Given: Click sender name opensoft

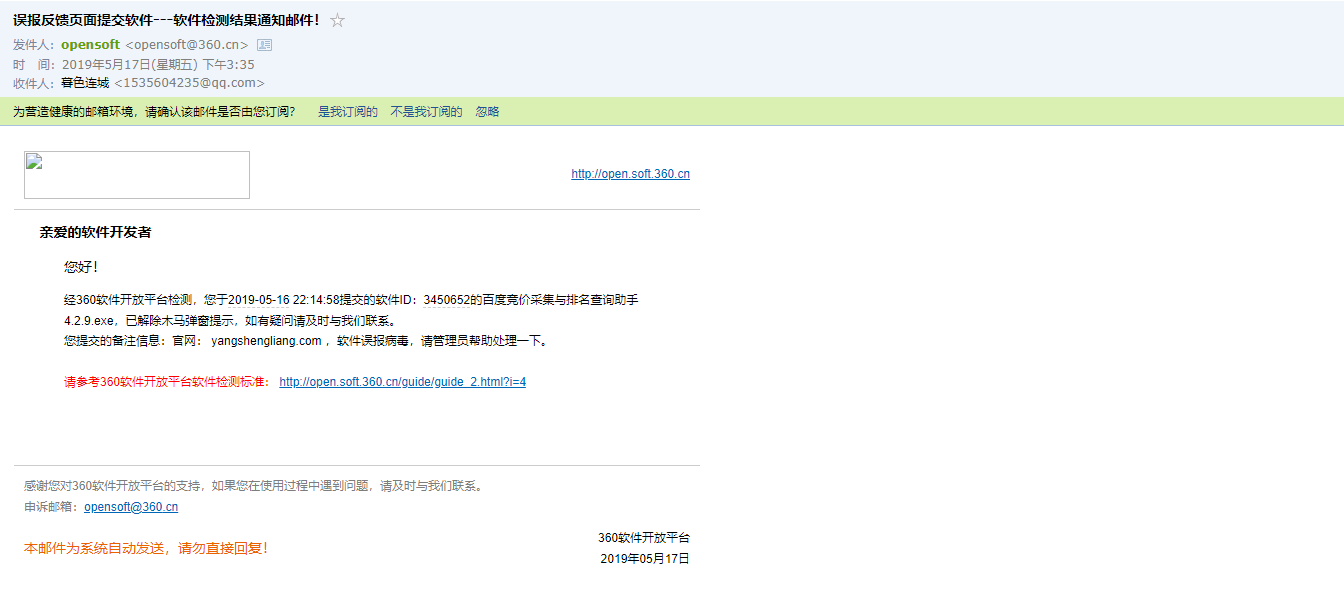Looking at the screenshot, I should pos(90,45).
